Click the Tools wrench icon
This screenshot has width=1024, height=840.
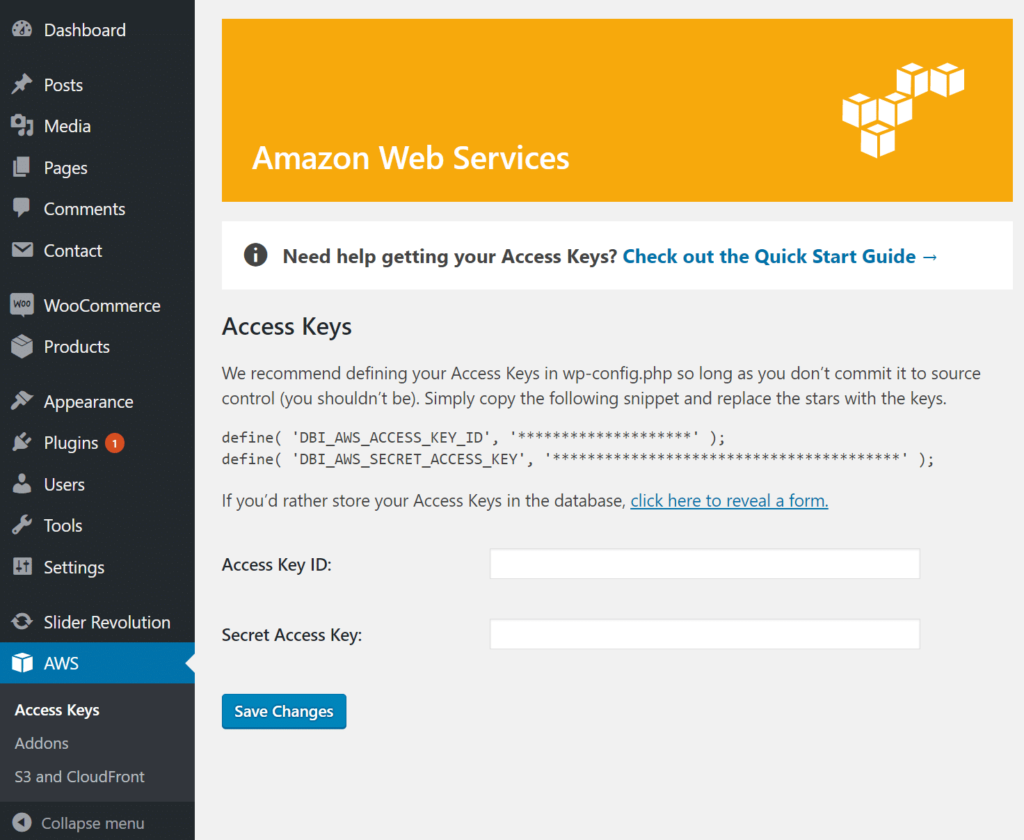click(22, 525)
